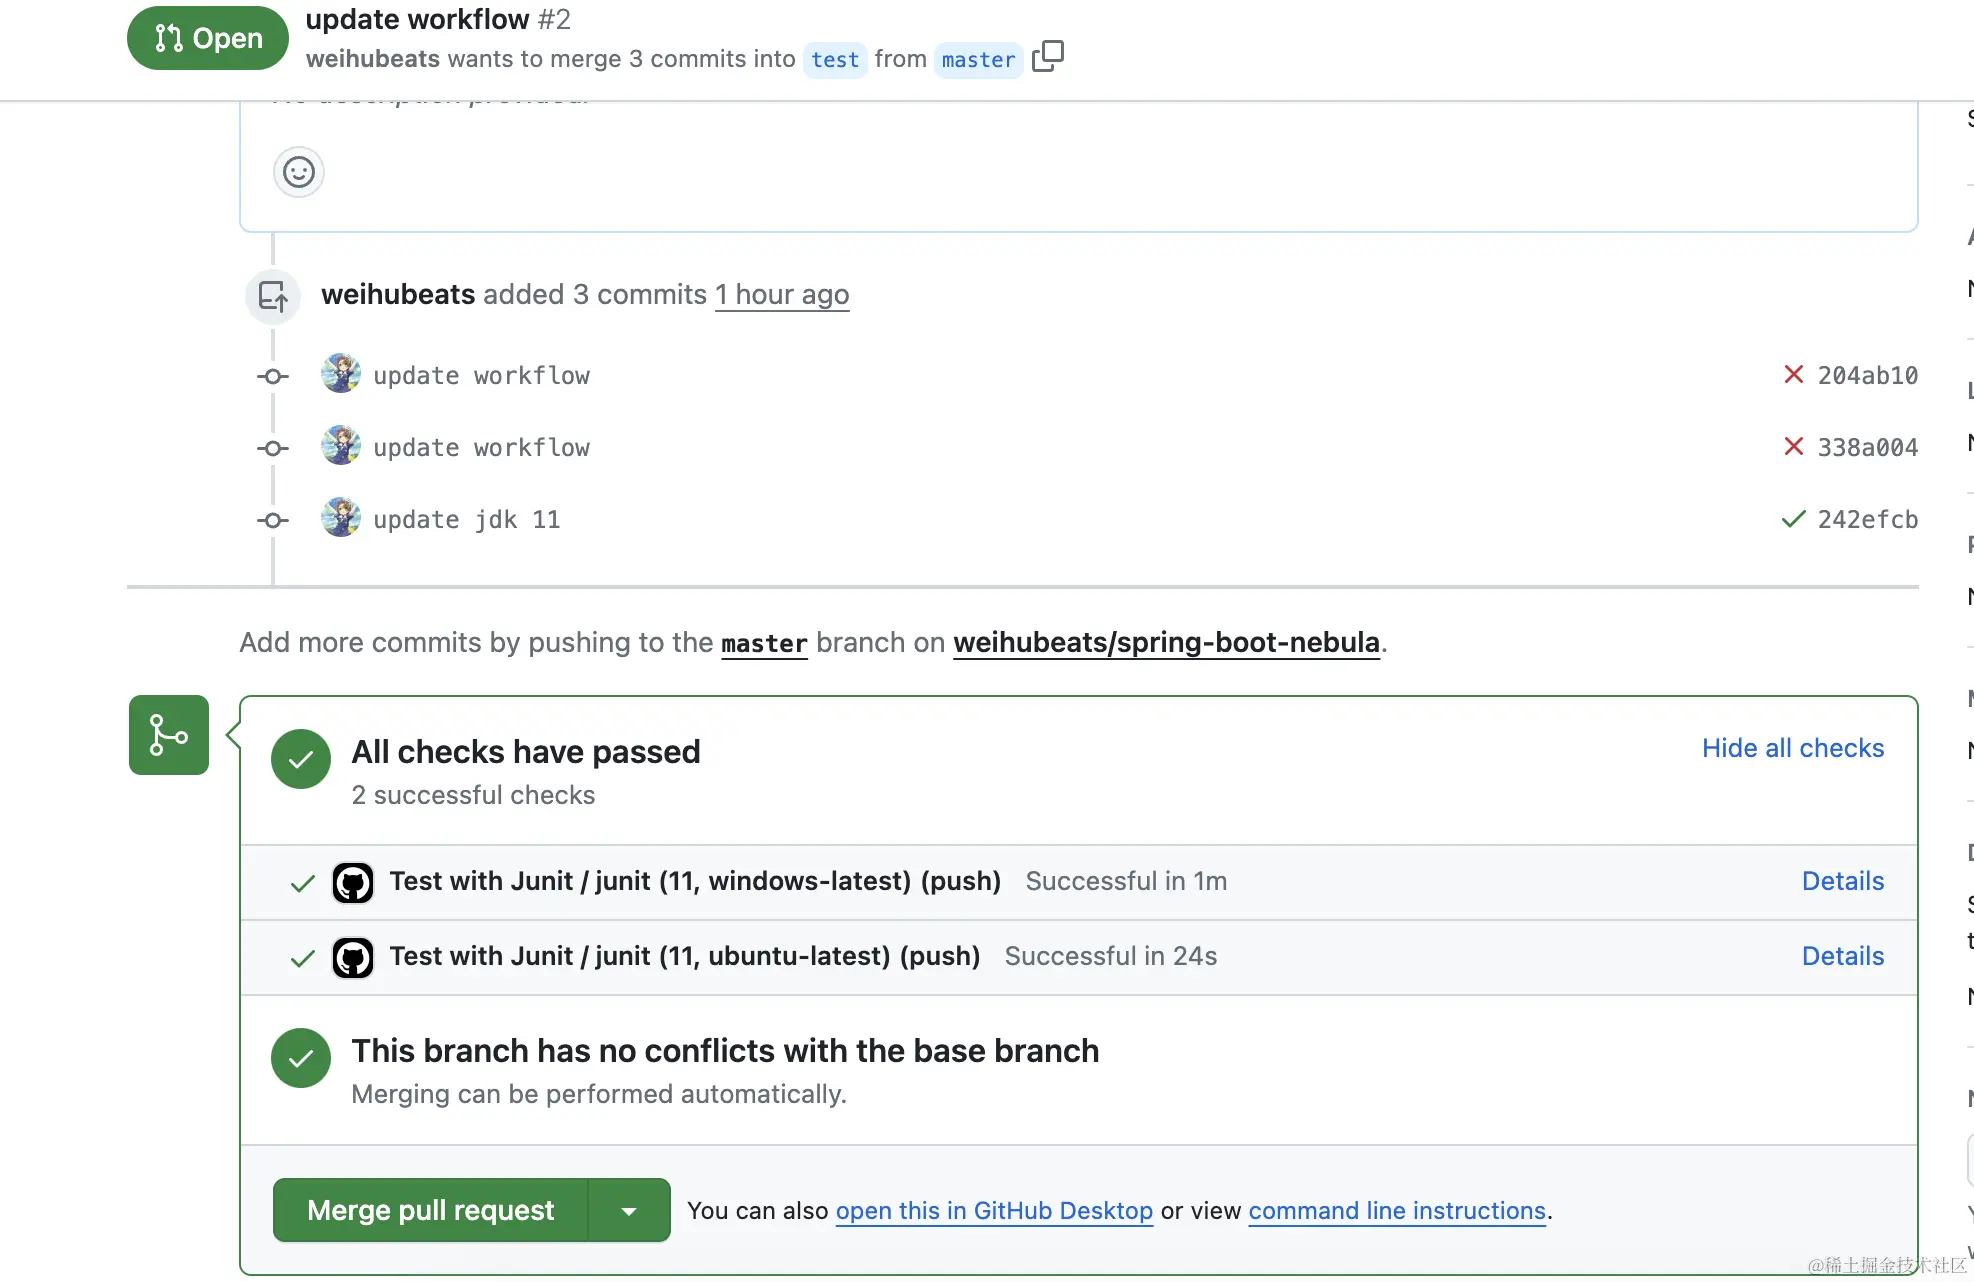Open the emoji reaction picker
The width and height of the screenshot is (1974, 1282).
298,172
